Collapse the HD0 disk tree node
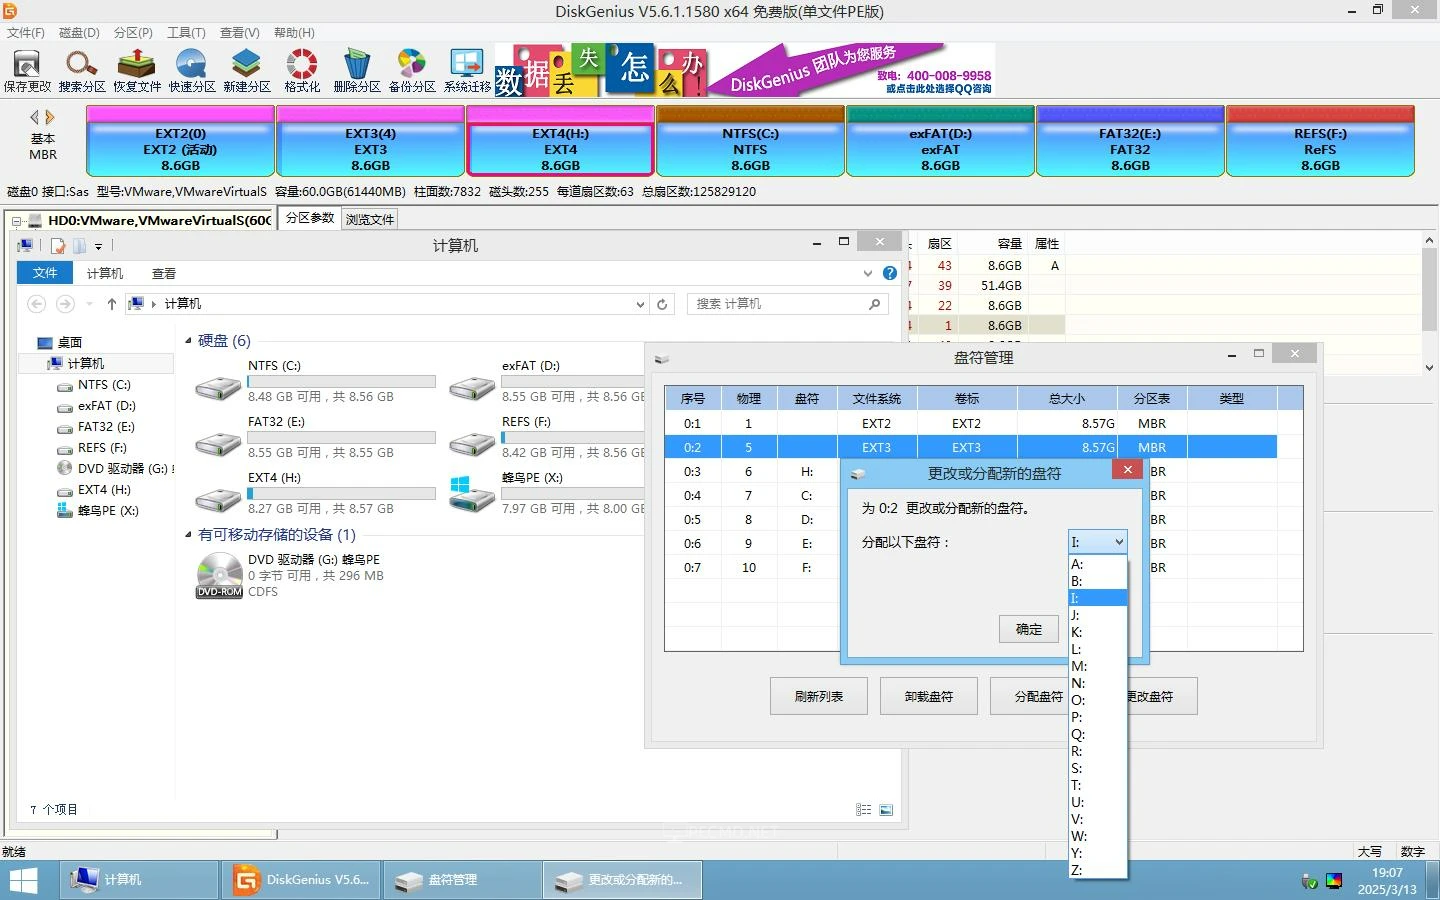Viewport: 1440px width, 900px height. [17, 221]
